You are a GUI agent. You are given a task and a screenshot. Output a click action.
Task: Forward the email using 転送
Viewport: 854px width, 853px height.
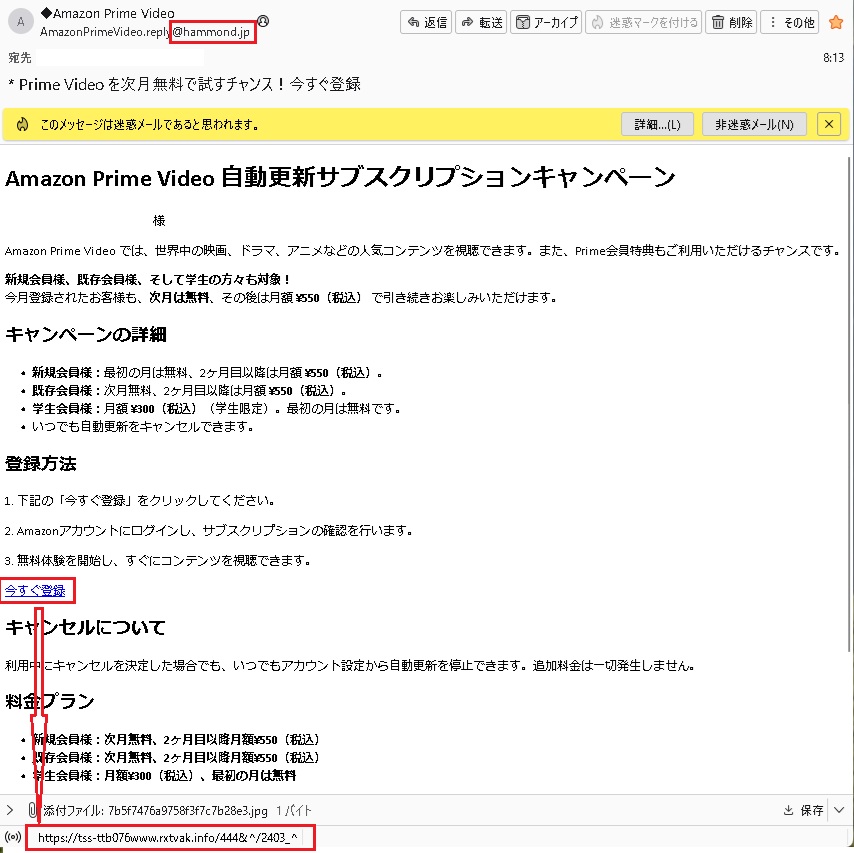(481, 22)
